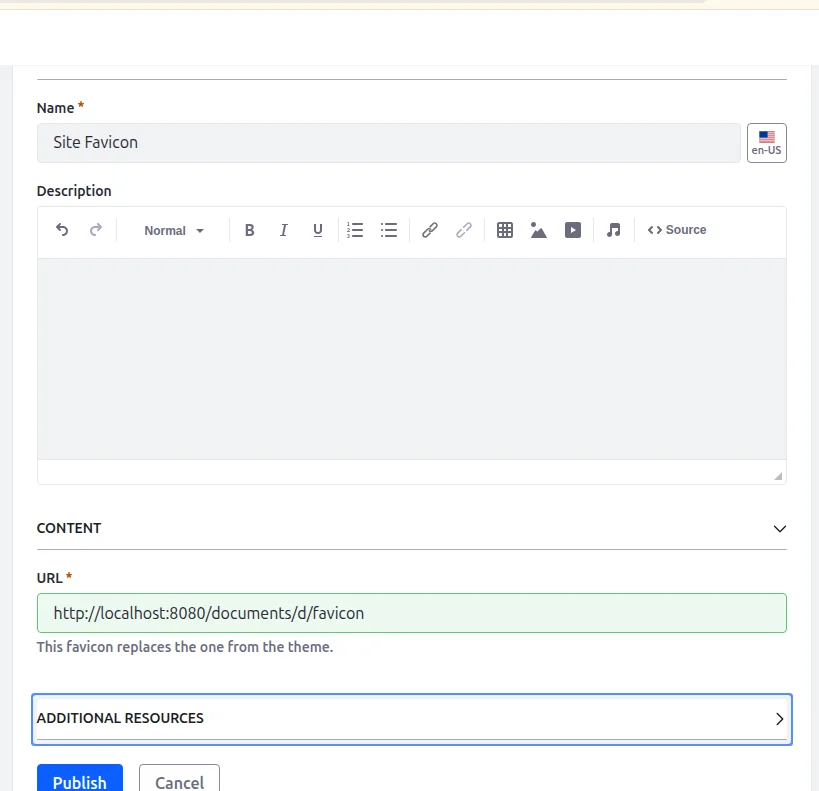The image size is (819, 791).
Task: Click inside the URL input field
Action: 411,613
